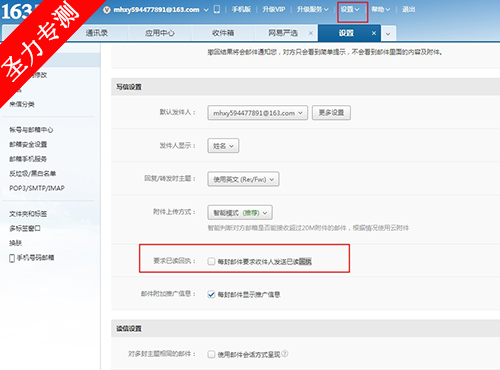Enable 每封邮件要求收件人发送已读回执 checkbox
The width and height of the screenshot is (500, 370).
(x=211, y=261)
